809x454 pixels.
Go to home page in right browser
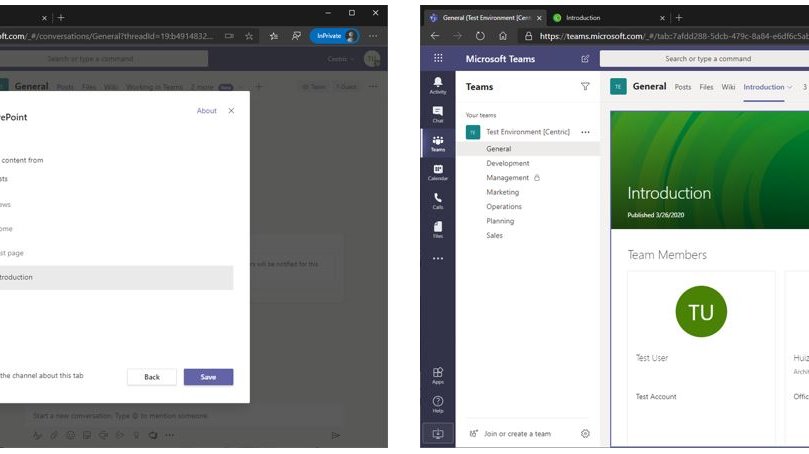pyautogui.click(x=503, y=36)
